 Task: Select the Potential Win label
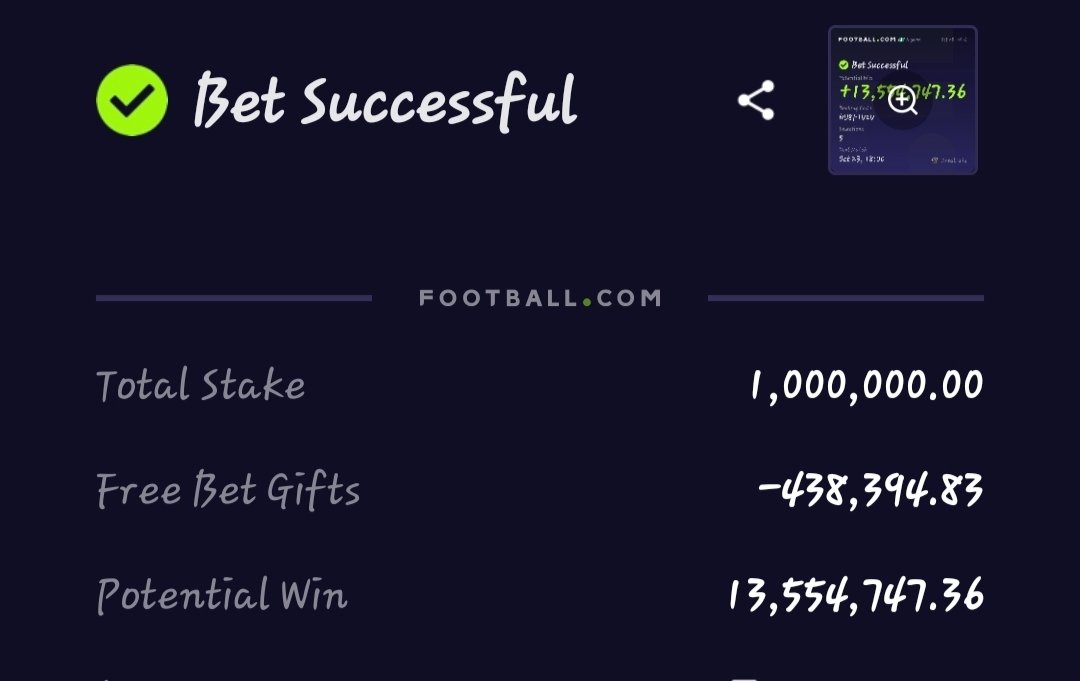222,595
